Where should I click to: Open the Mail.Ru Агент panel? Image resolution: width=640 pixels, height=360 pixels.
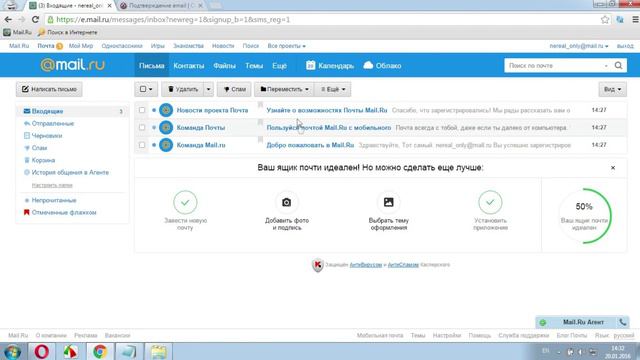tap(582, 322)
